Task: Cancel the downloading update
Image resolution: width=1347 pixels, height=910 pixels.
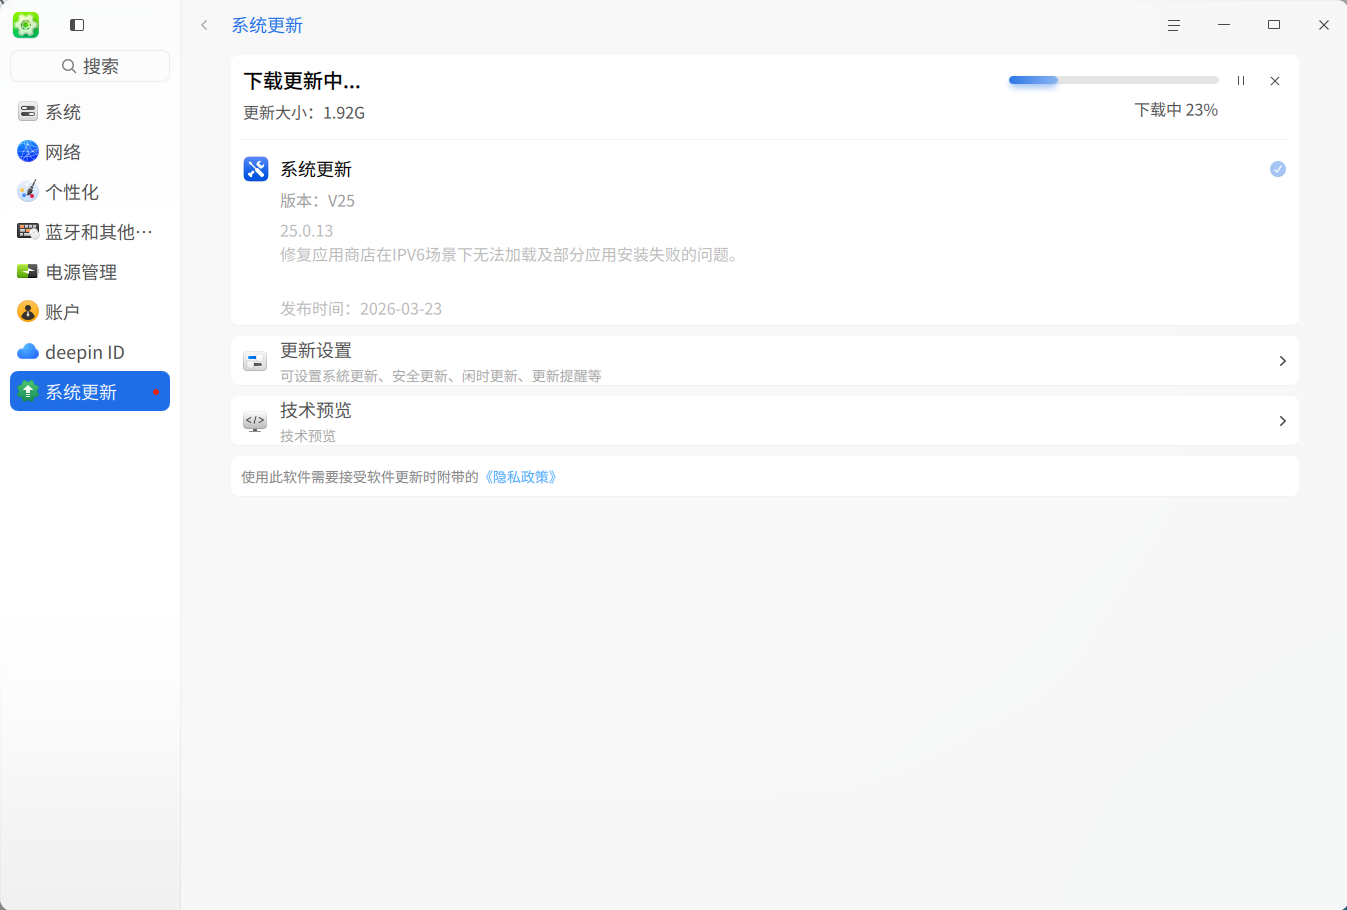Action: (1274, 80)
